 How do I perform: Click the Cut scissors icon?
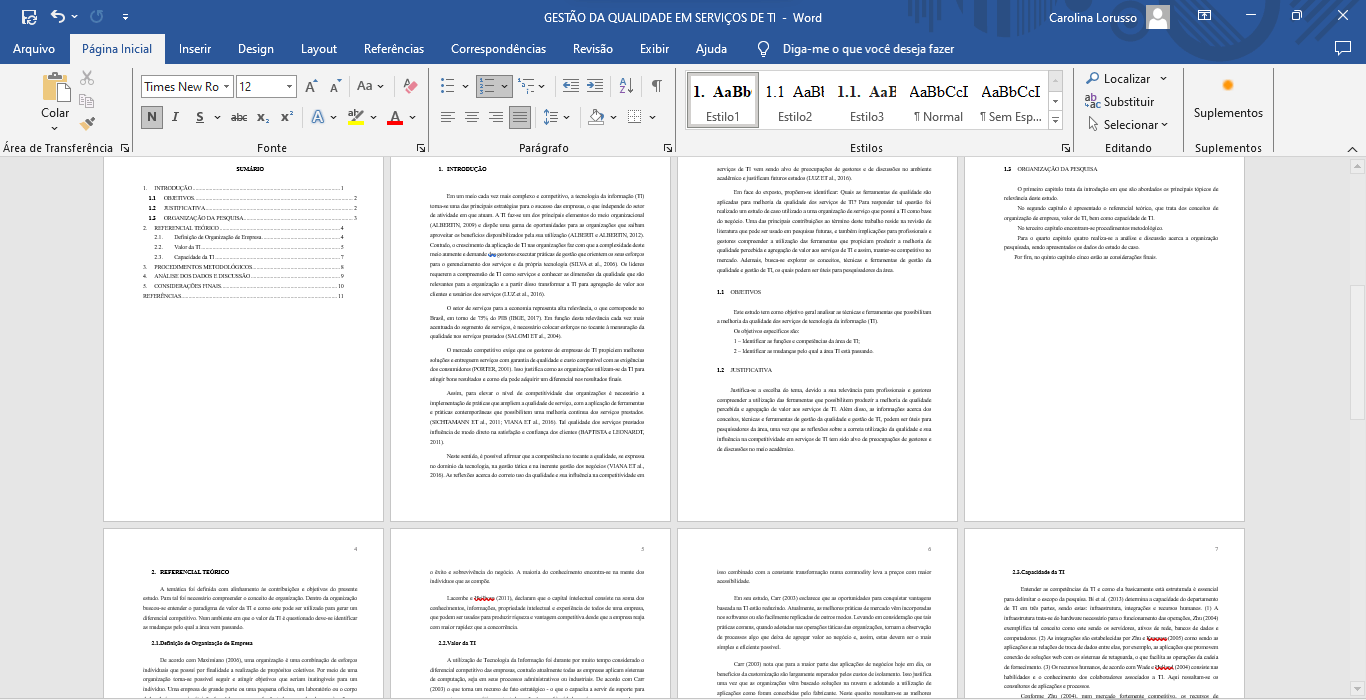pyautogui.click(x=87, y=78)
